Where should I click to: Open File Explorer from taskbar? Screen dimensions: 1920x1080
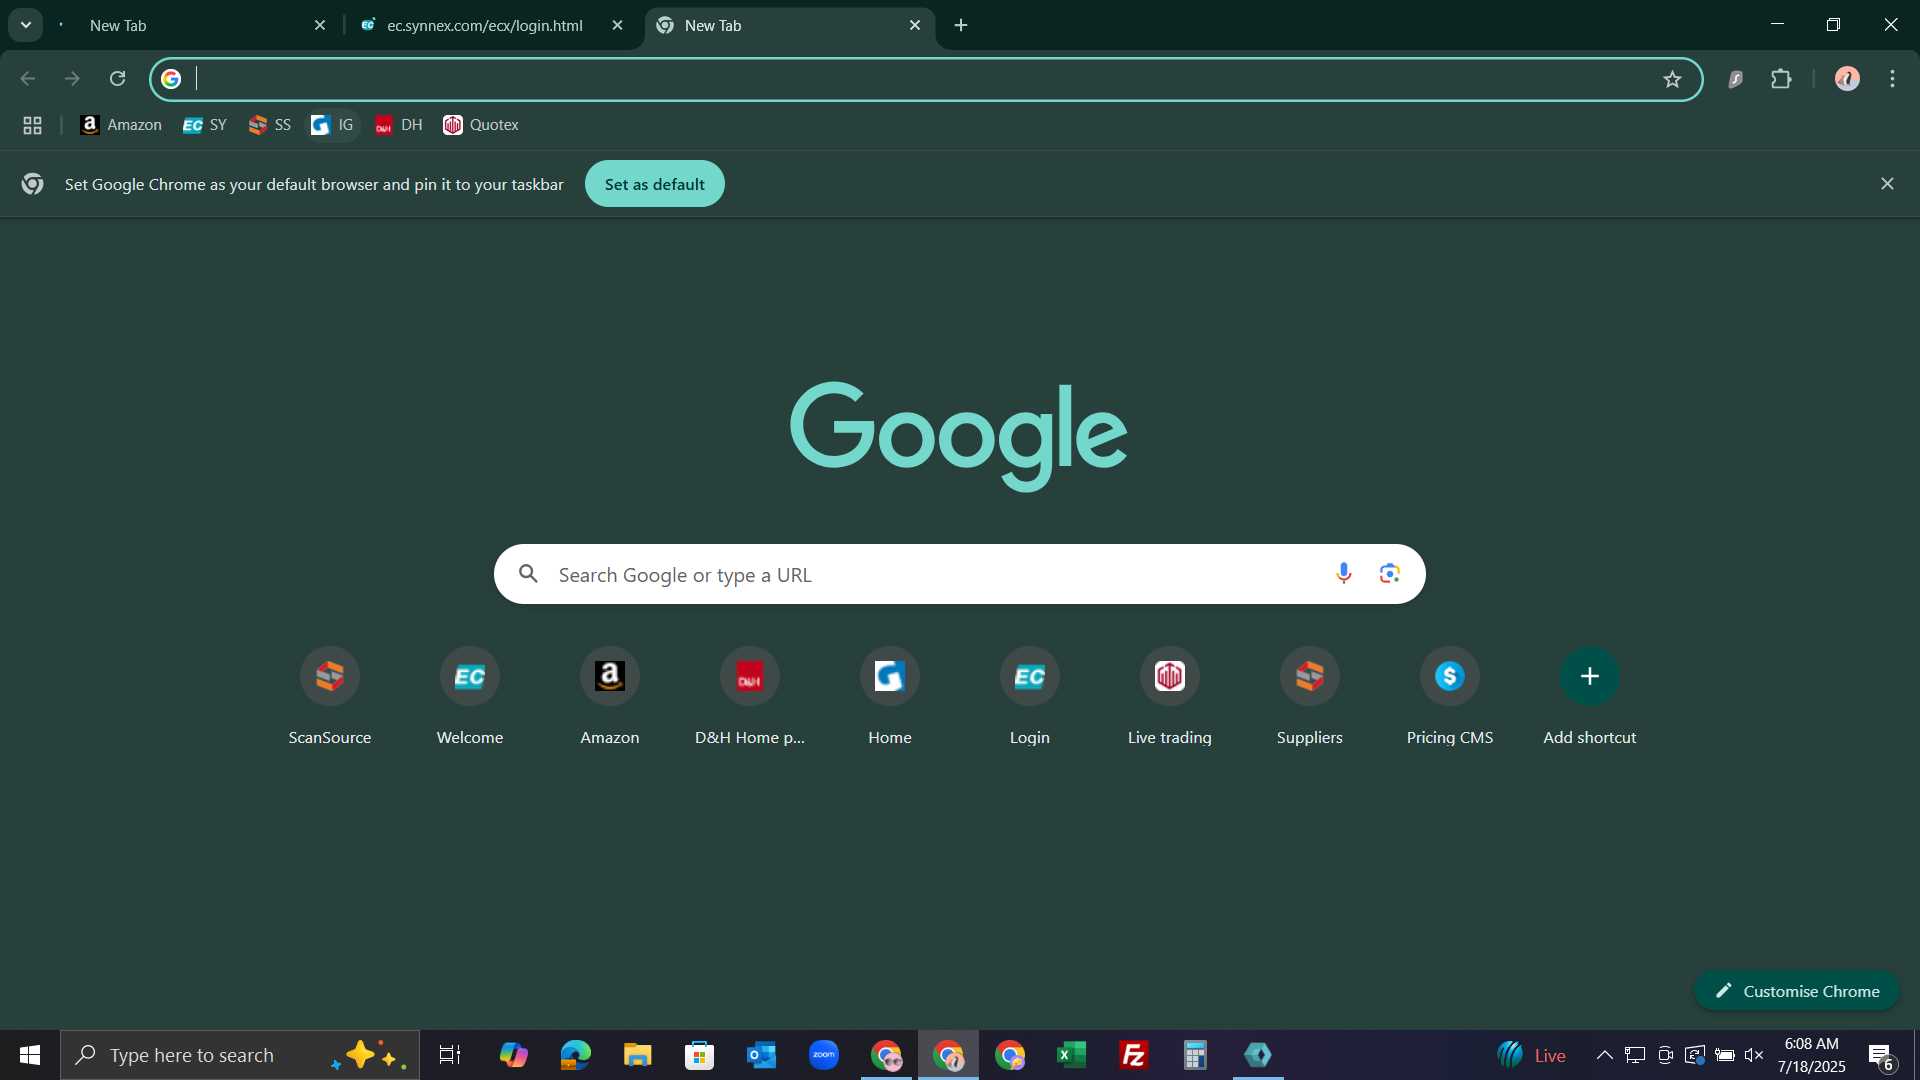click(x=638, y=1055)
